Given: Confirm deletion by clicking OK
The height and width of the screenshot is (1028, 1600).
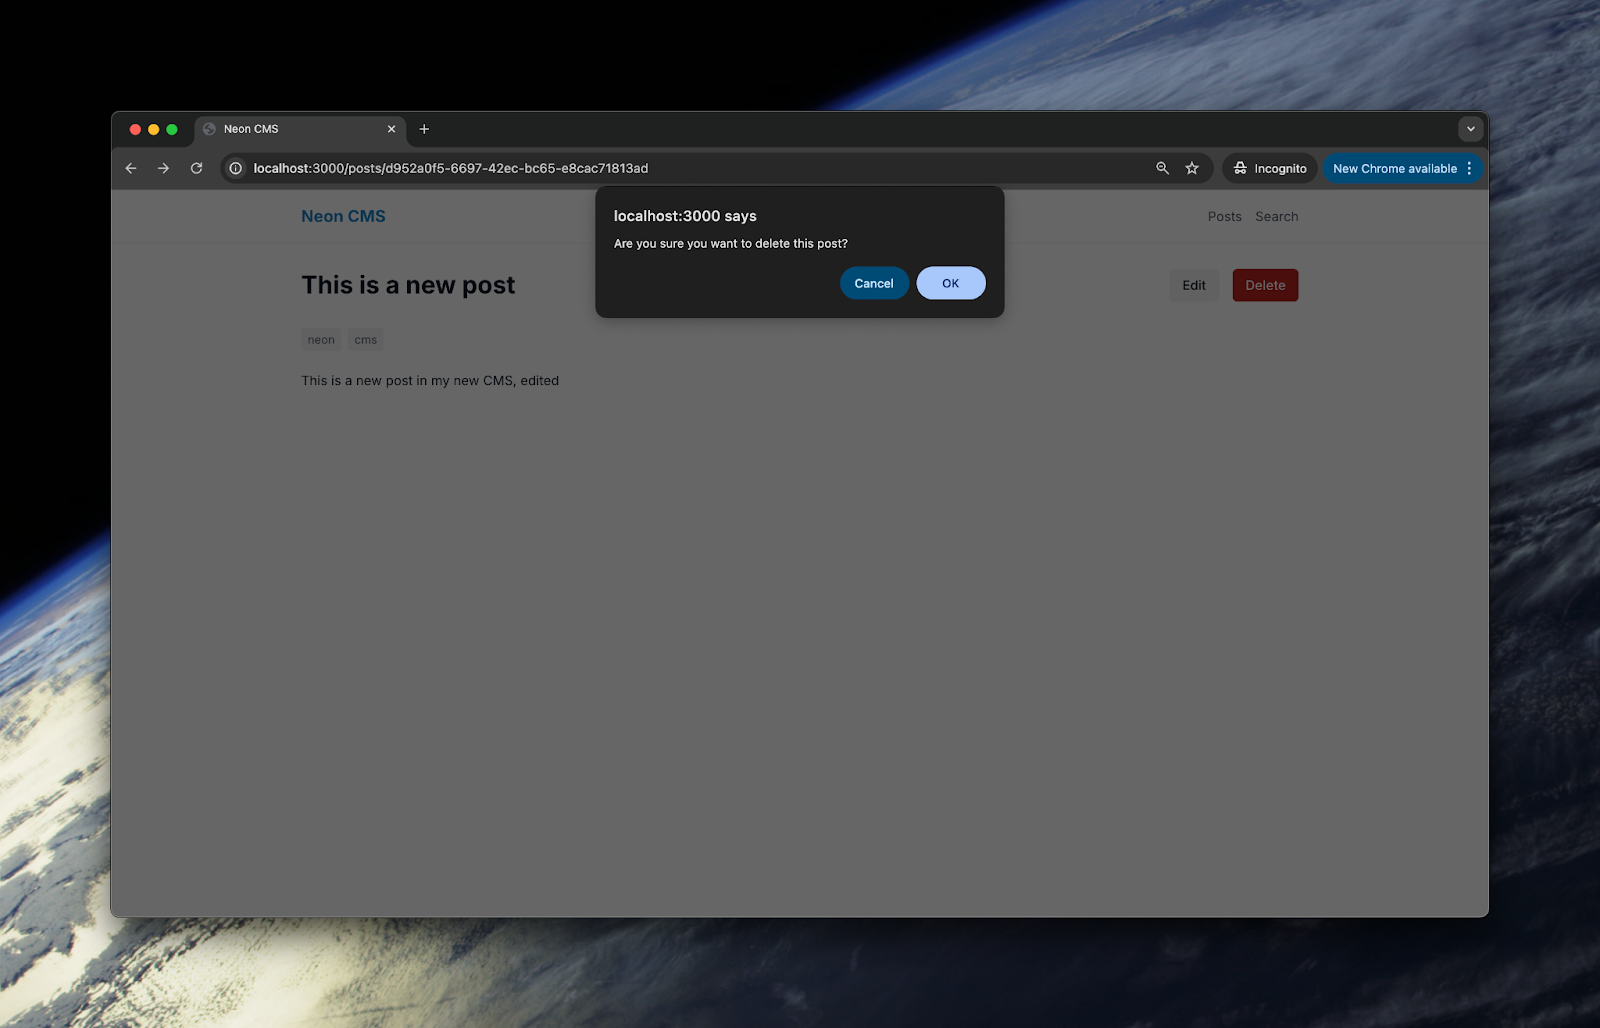Looking at the screenshot, I should (951, 283).
